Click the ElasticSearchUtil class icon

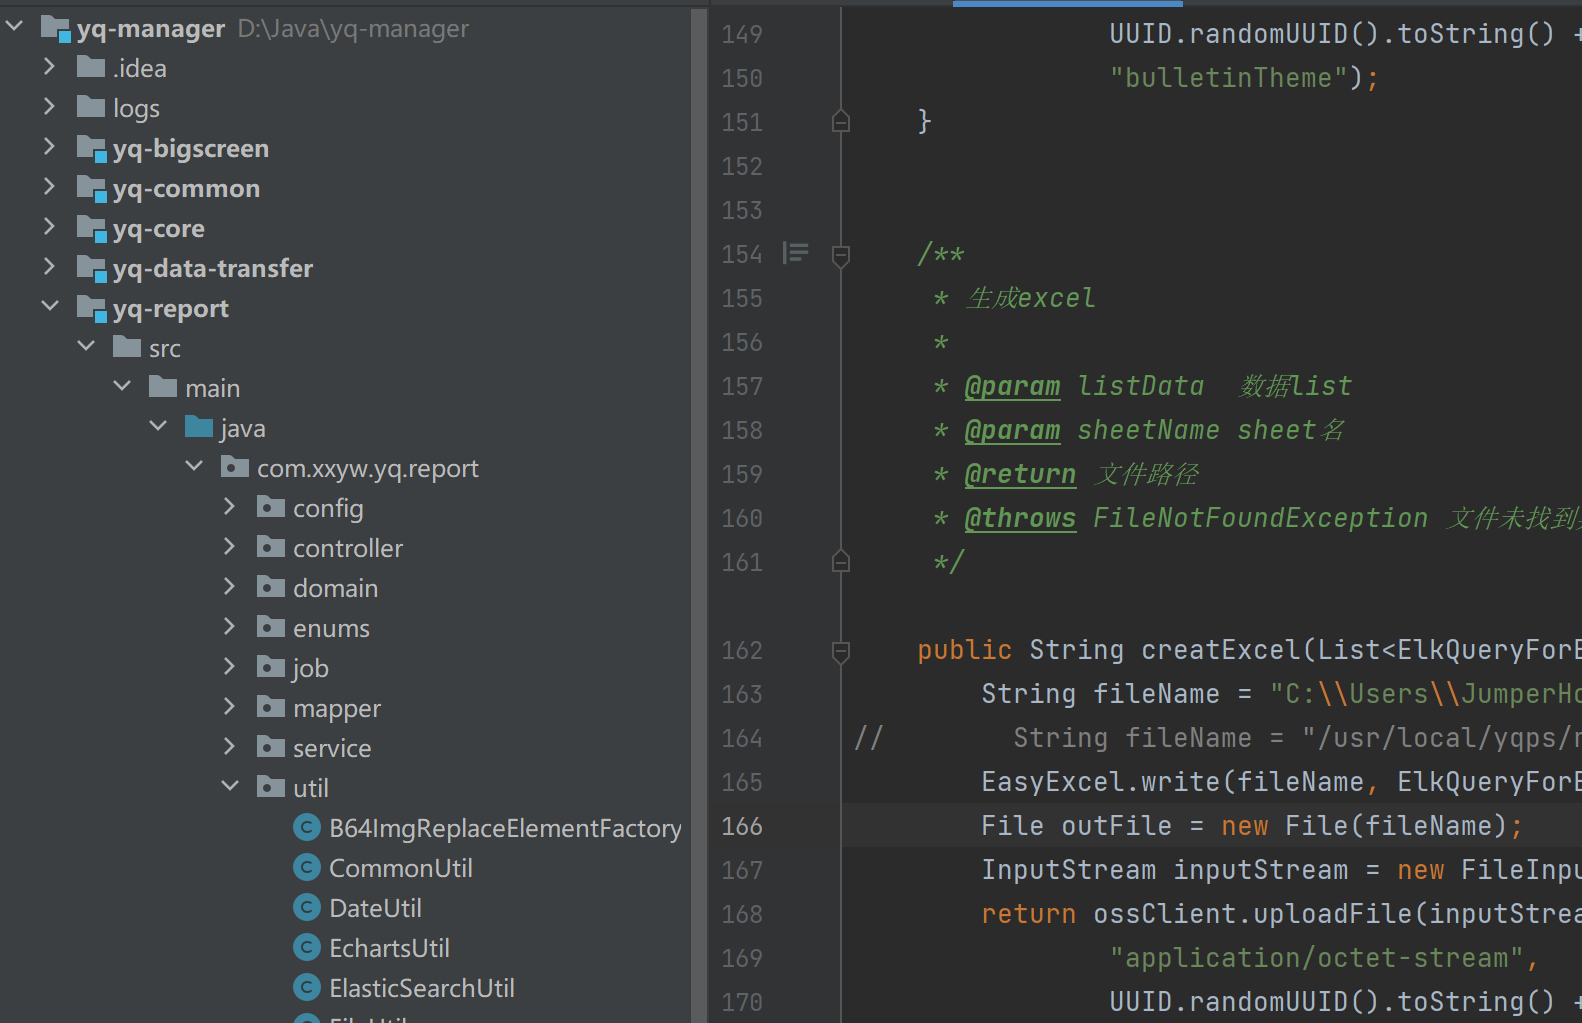point(307,987)
